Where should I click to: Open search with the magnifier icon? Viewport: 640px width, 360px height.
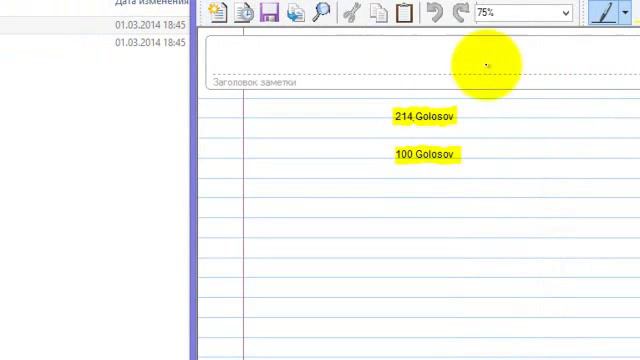click(x=321, y=12)
